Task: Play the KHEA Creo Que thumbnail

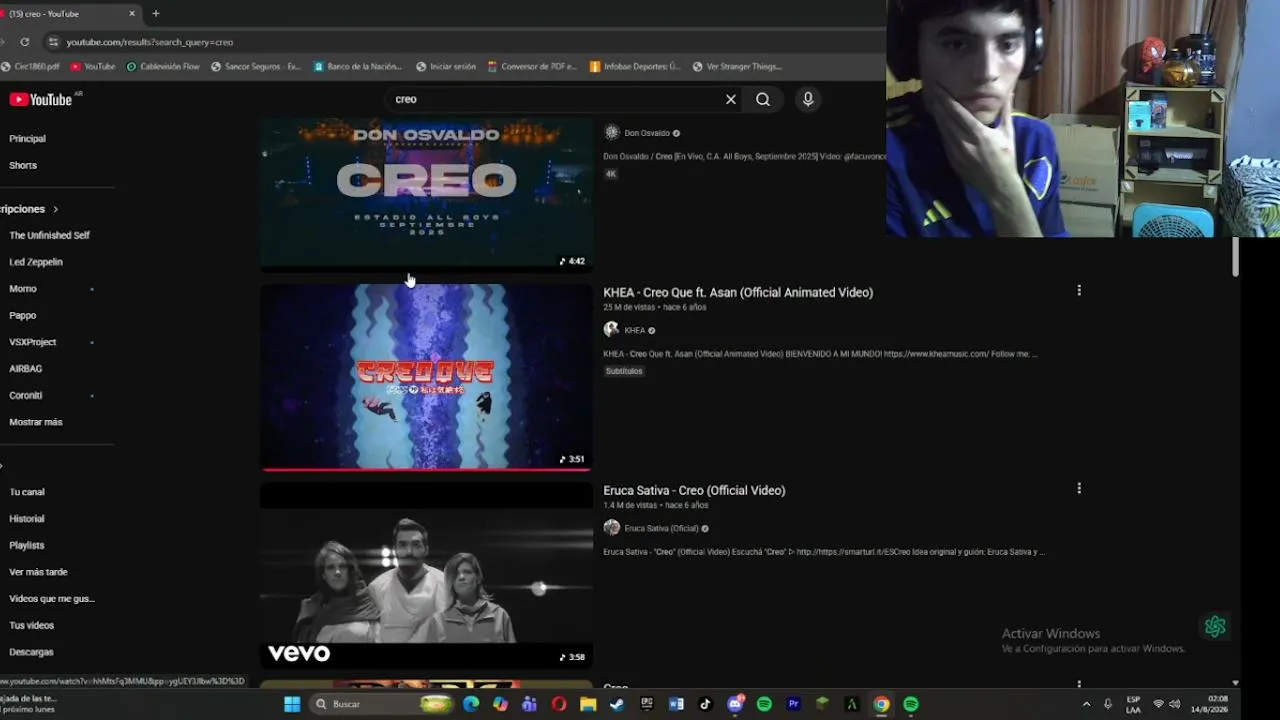Action: pos(426,377)
